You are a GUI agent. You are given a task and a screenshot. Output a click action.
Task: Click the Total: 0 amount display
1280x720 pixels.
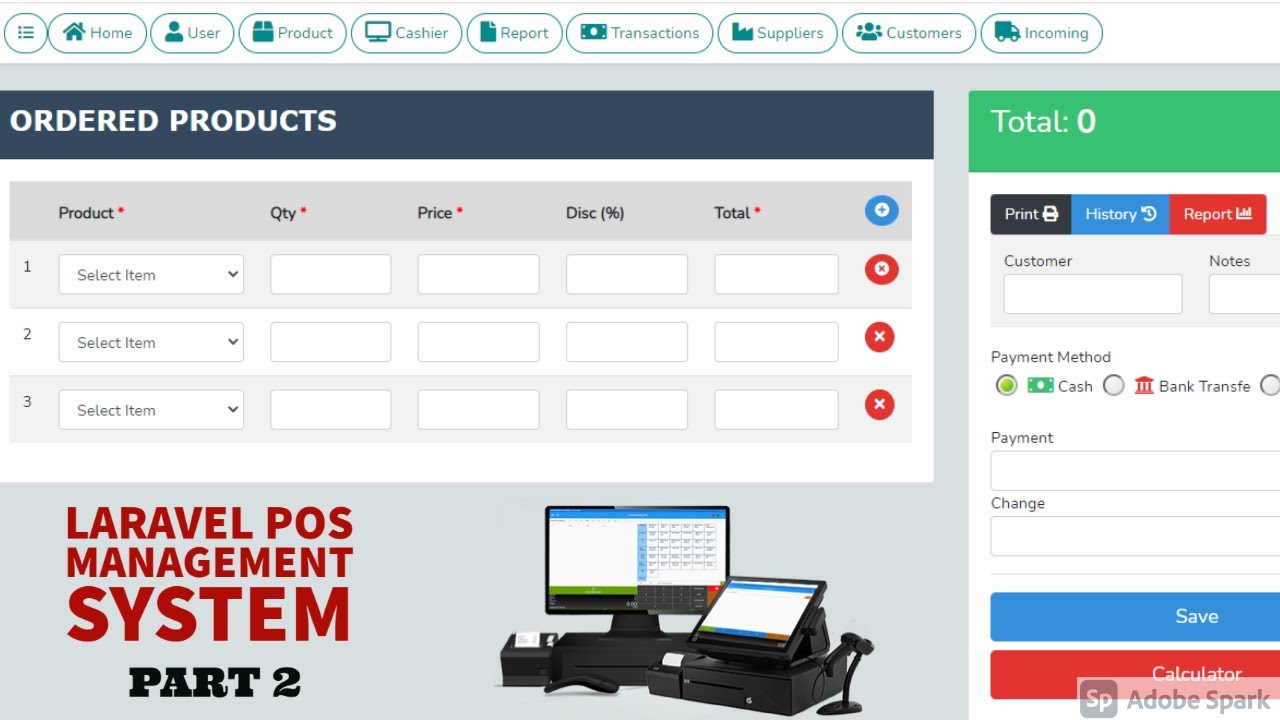(x=1043, y=122)
